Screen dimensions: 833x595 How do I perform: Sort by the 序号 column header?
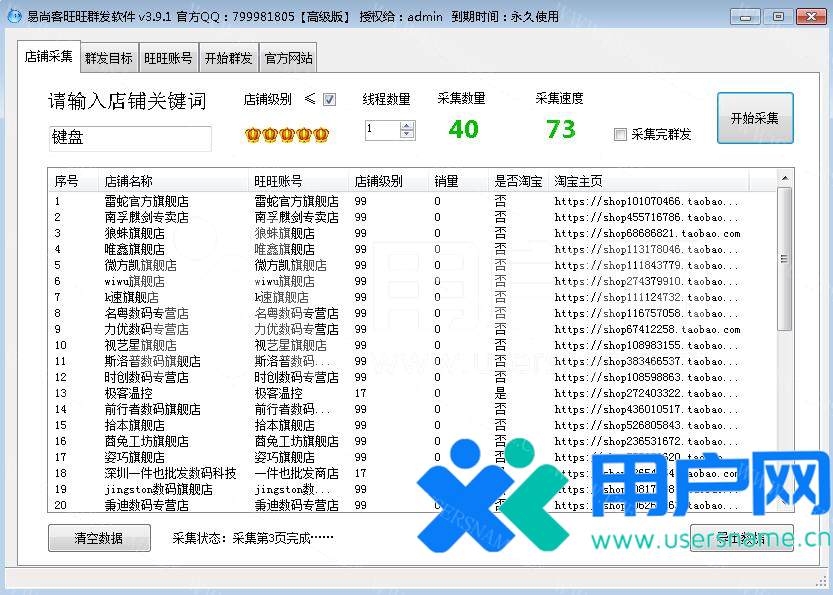tap(73, 181)
